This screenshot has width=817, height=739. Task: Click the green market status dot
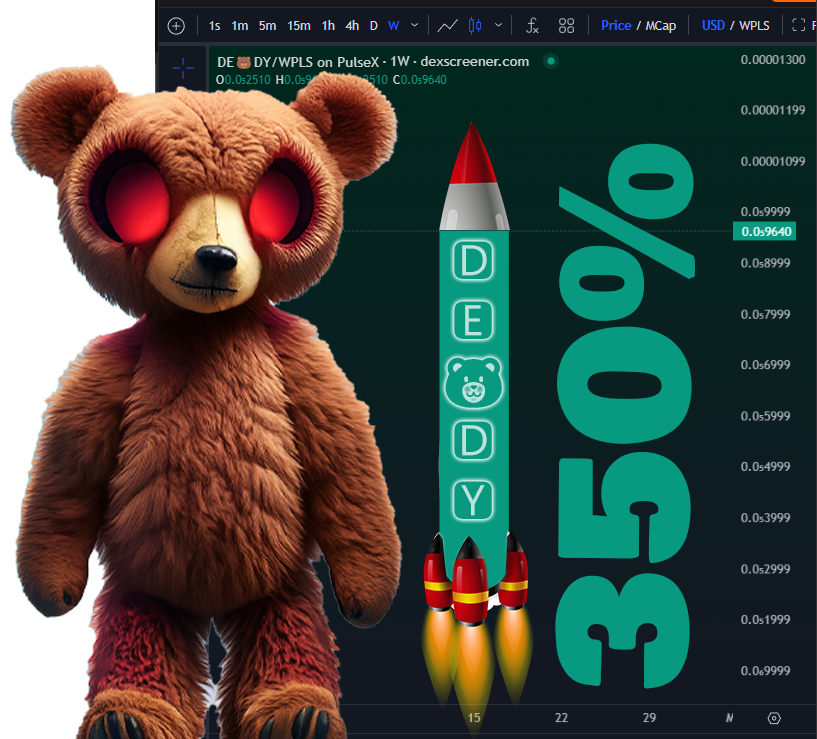[551, 61]
